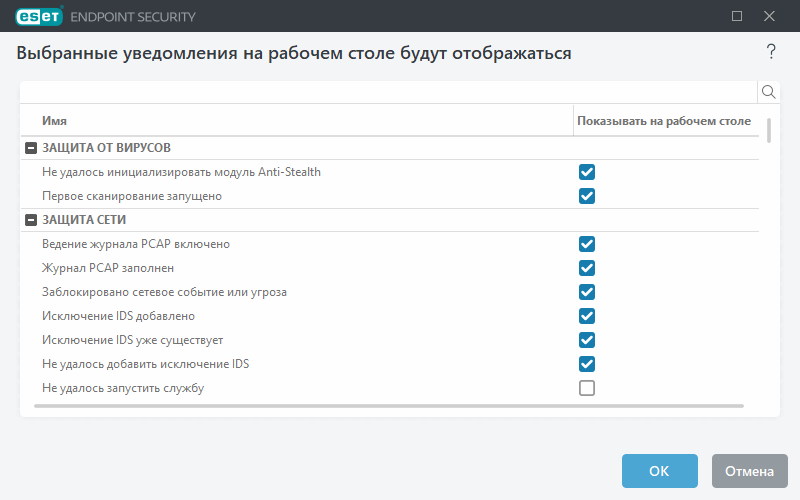Screen dimensions: 800x500
Task: Select row Не удалось добавить исключение IDS
Action: click(x=390, y=364)
